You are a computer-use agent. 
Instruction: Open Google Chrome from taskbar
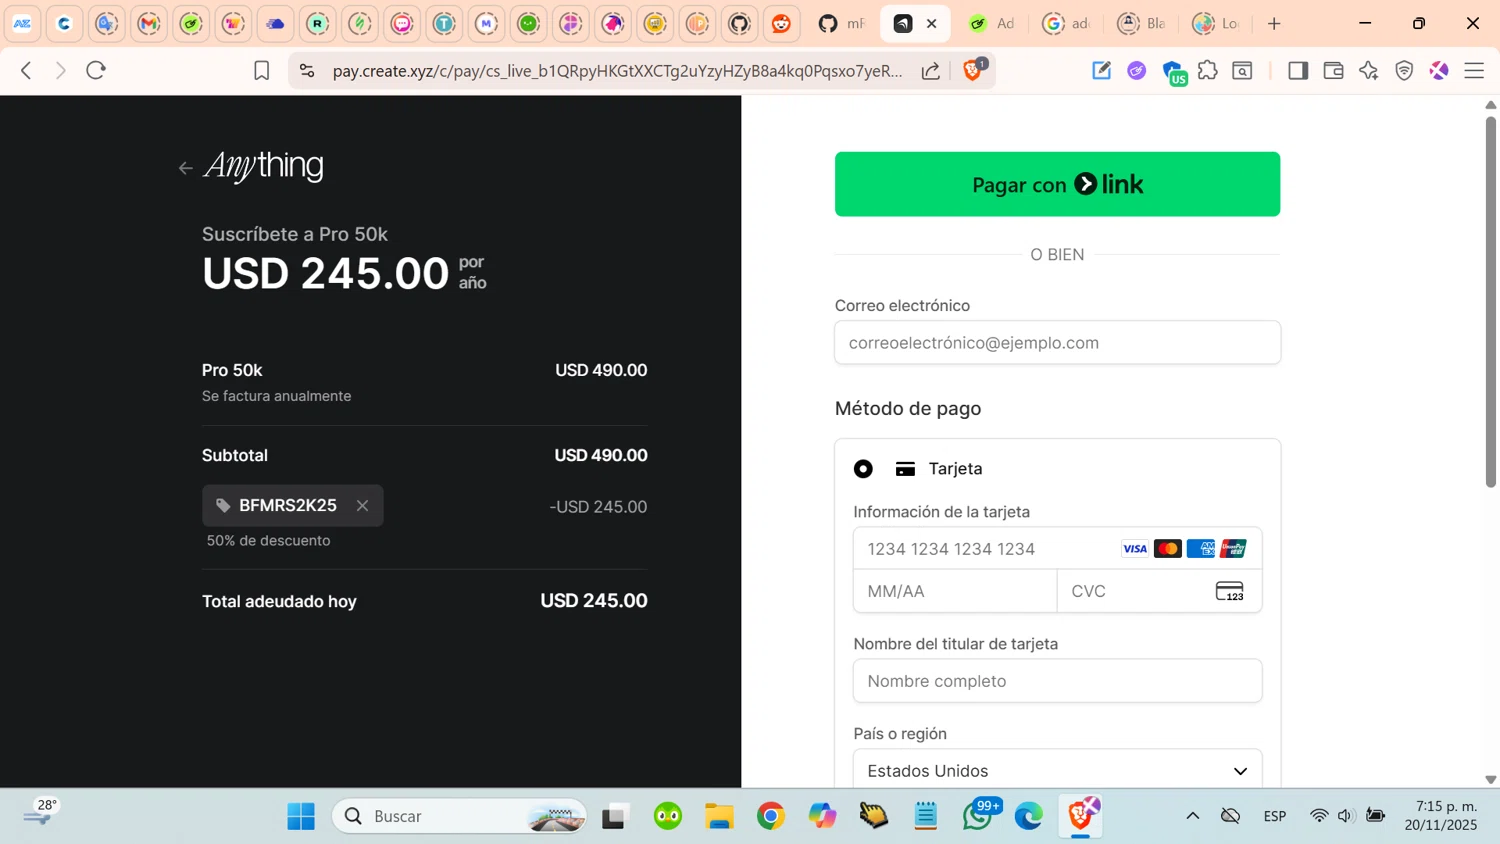(x=771, y=816)
